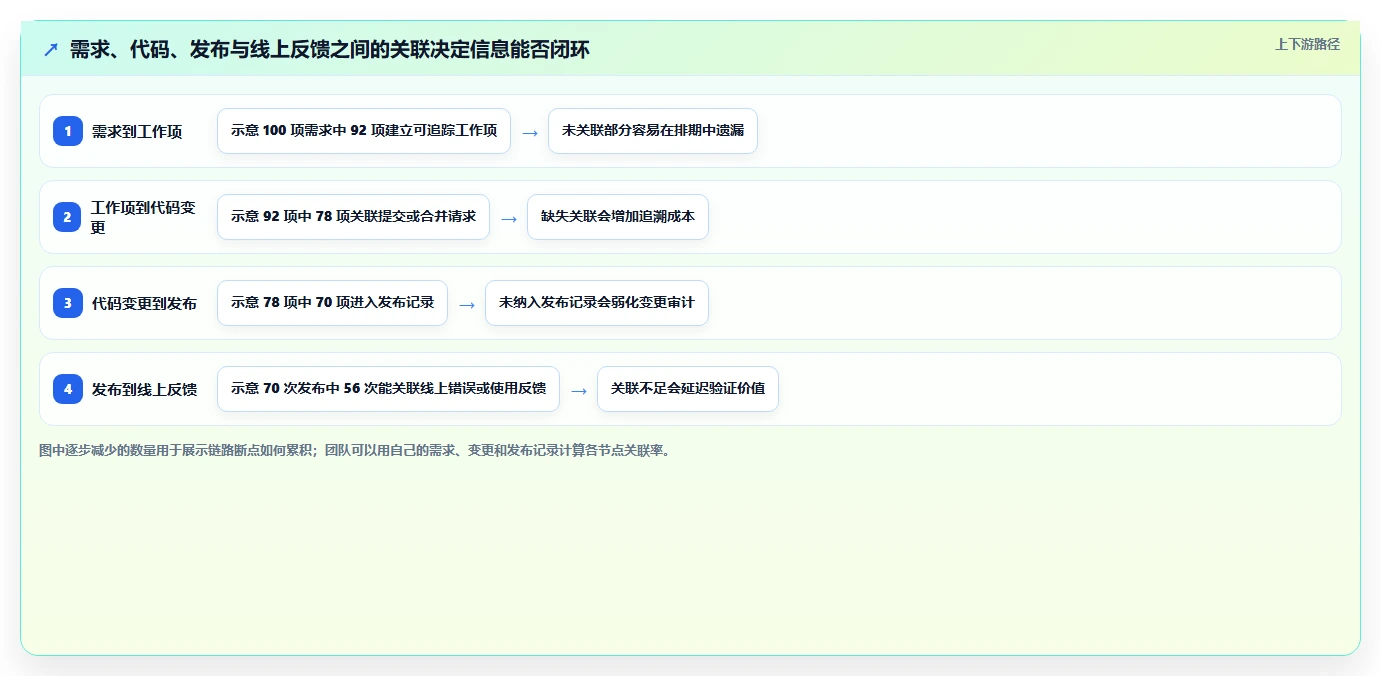Viewport: 1381px width, 676px height.
Task: Click the box 未关联部分容易在排期中遗漏
Action: tap(653, 131)
